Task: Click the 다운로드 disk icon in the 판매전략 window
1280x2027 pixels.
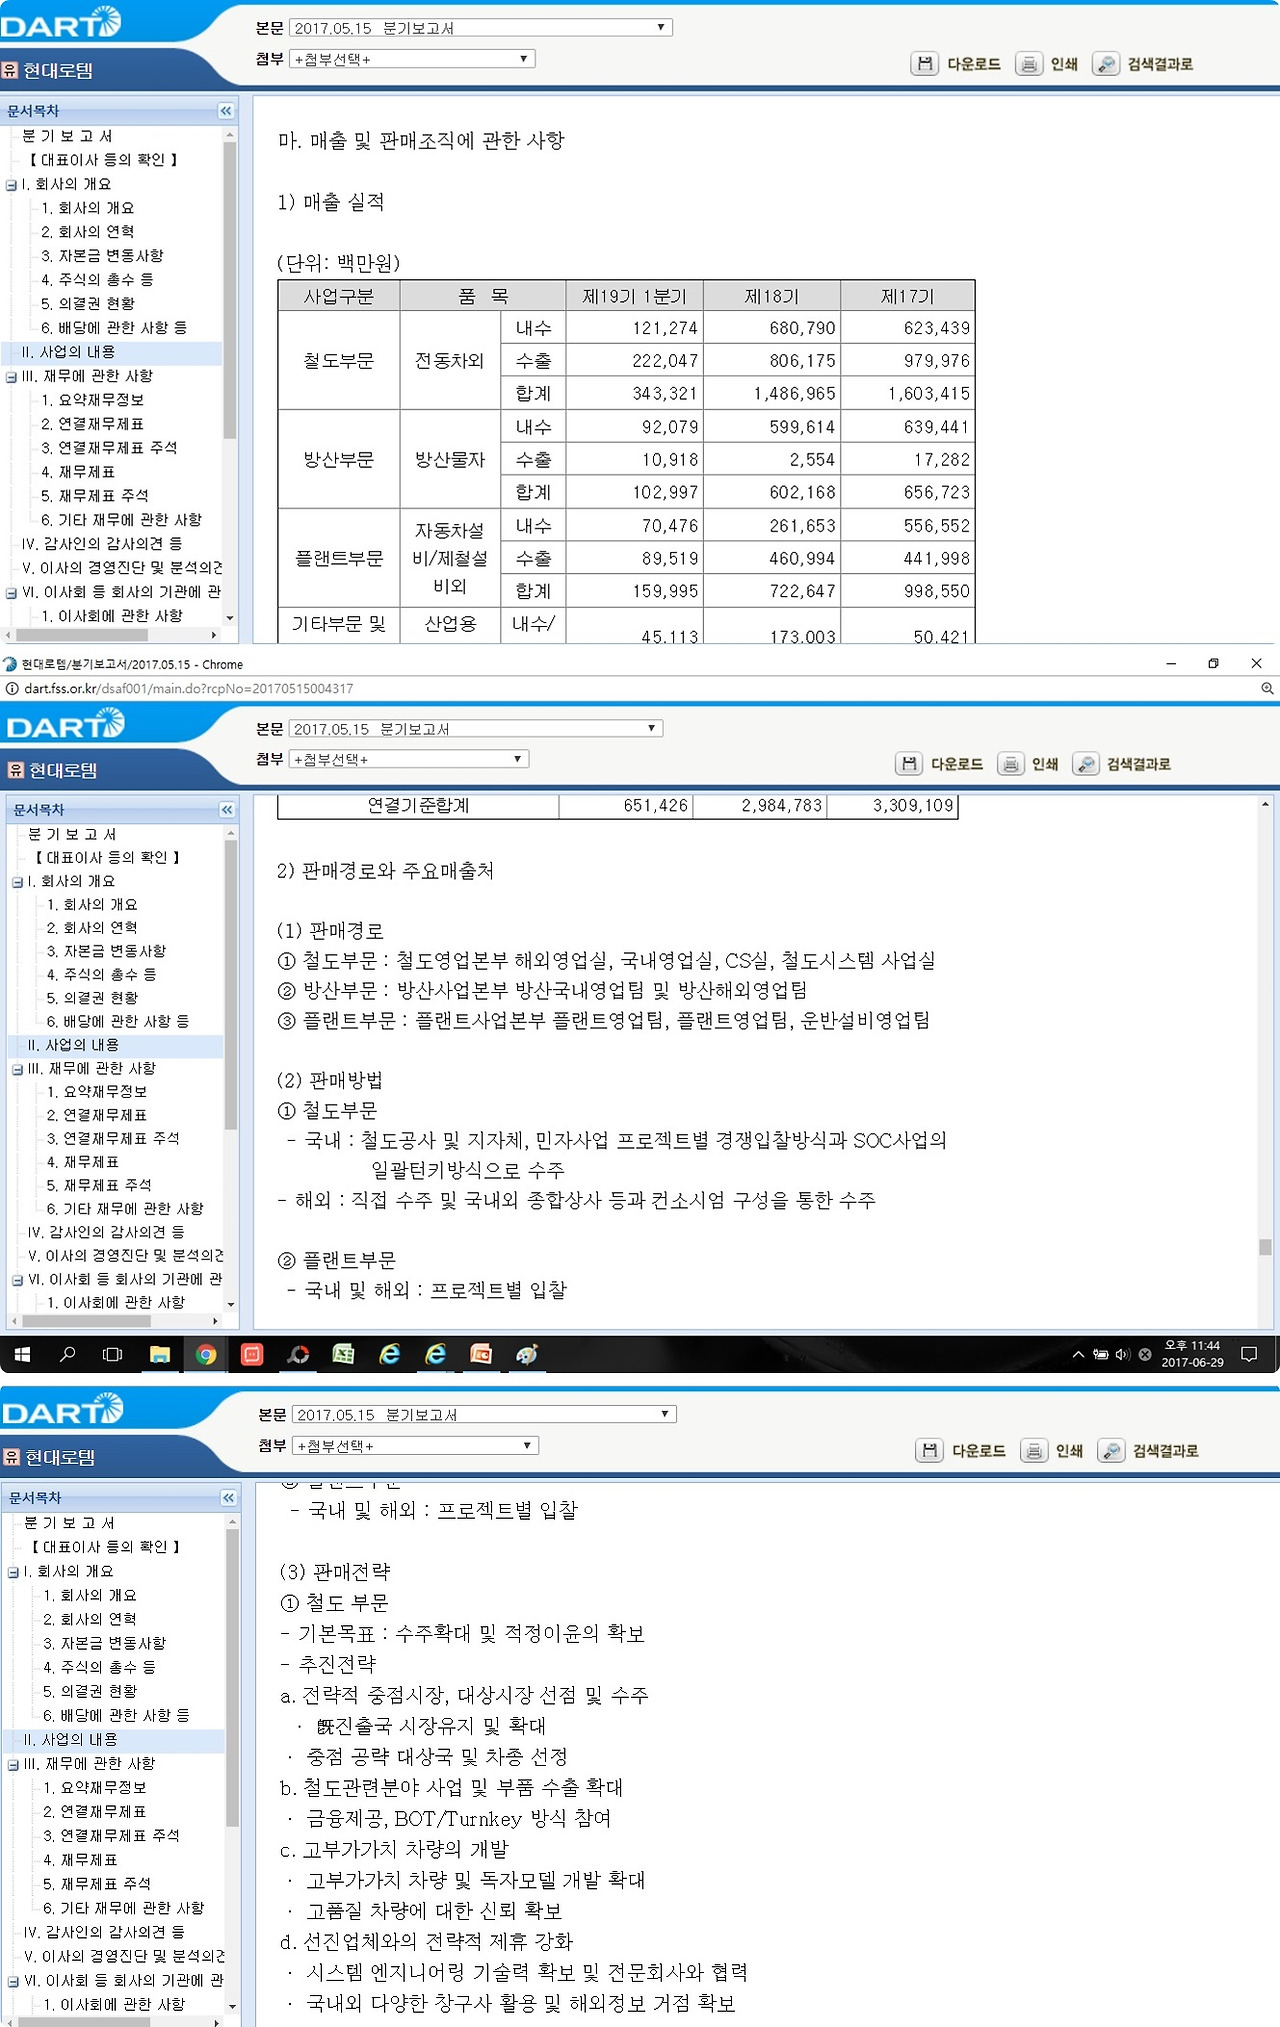Action: (930, 1451)
